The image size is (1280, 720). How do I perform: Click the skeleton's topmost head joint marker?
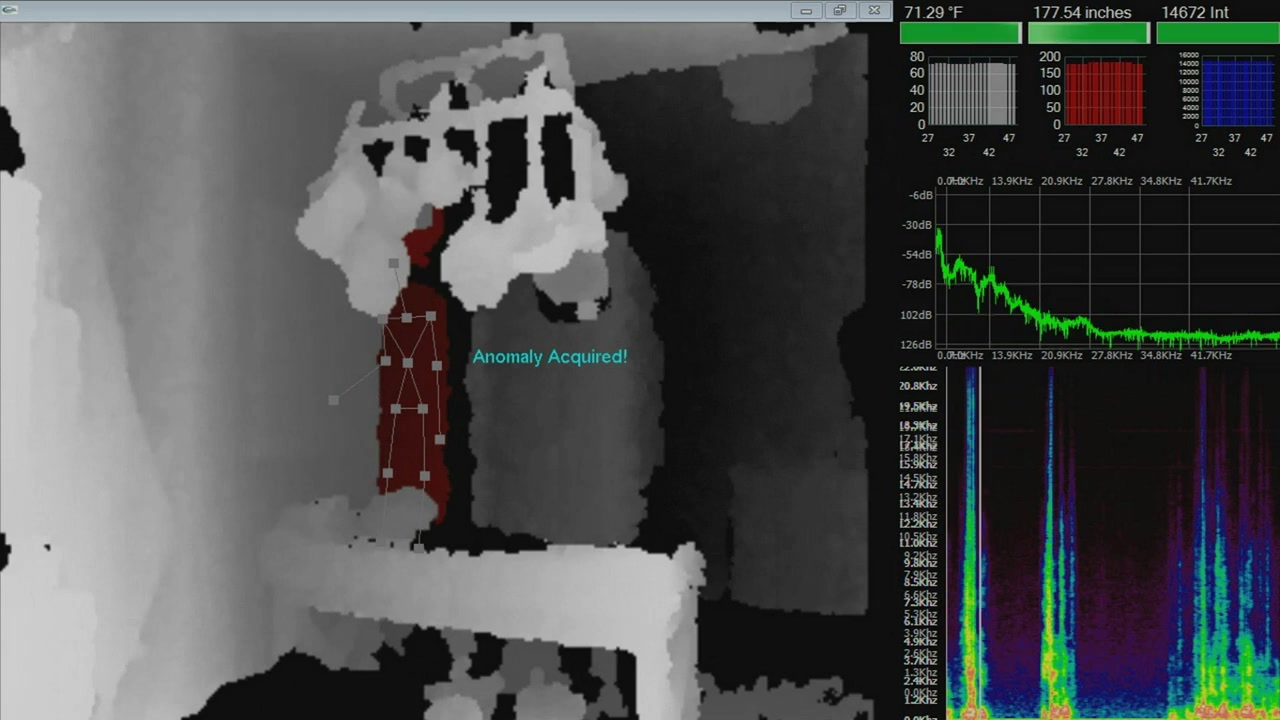click(x=394, y=264)
